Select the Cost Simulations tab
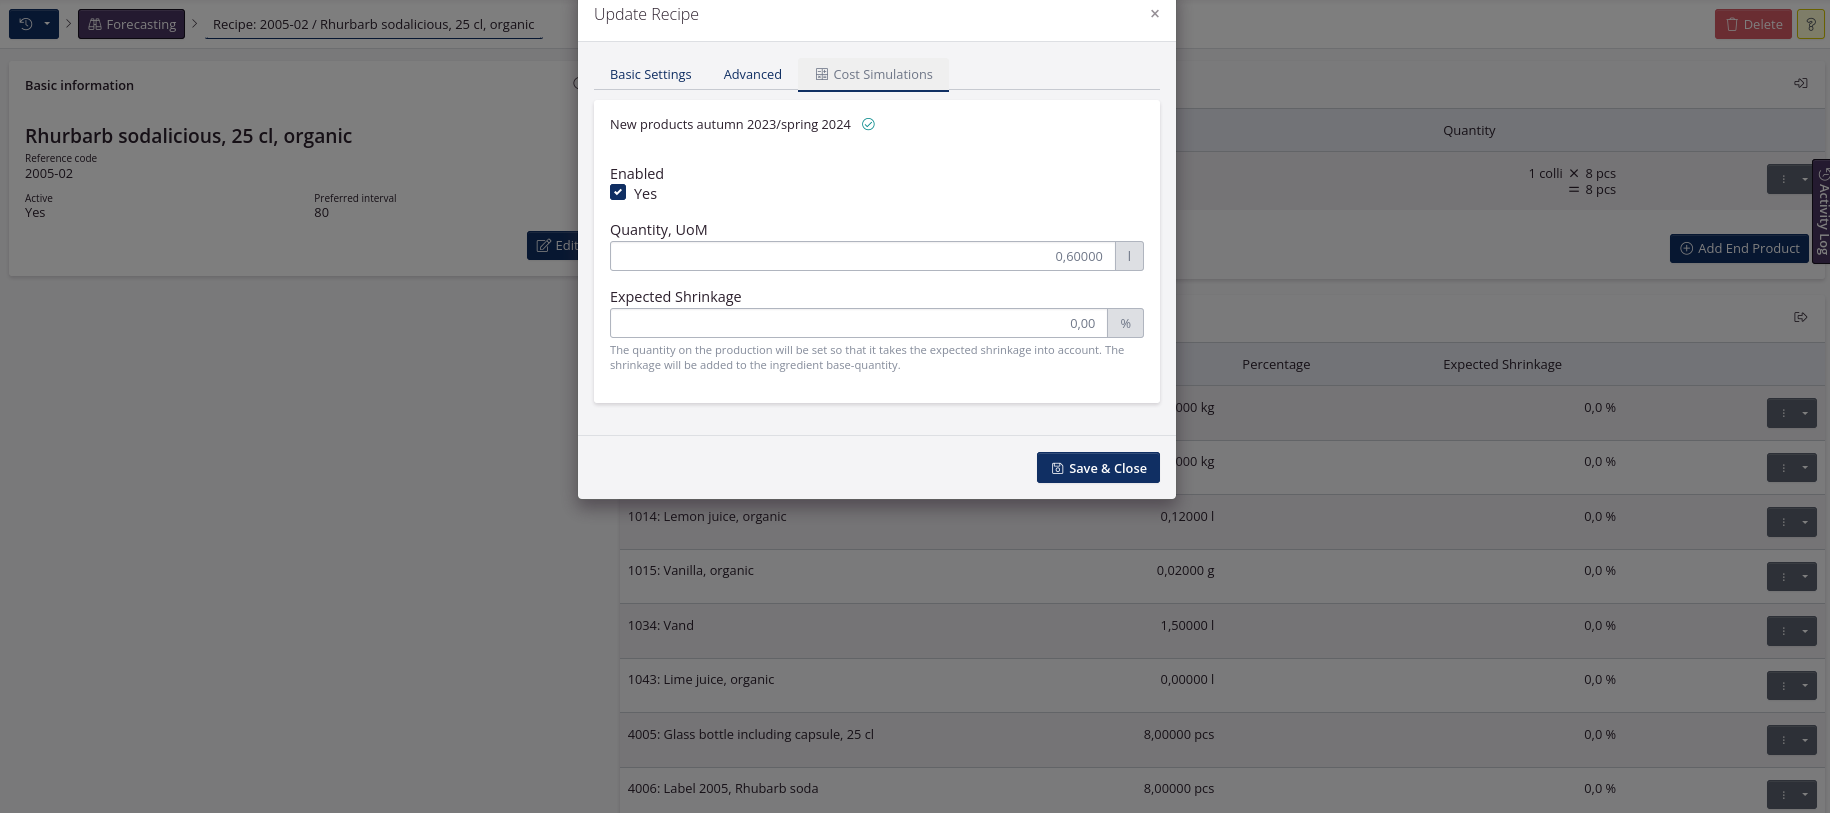 click(873, 75)
